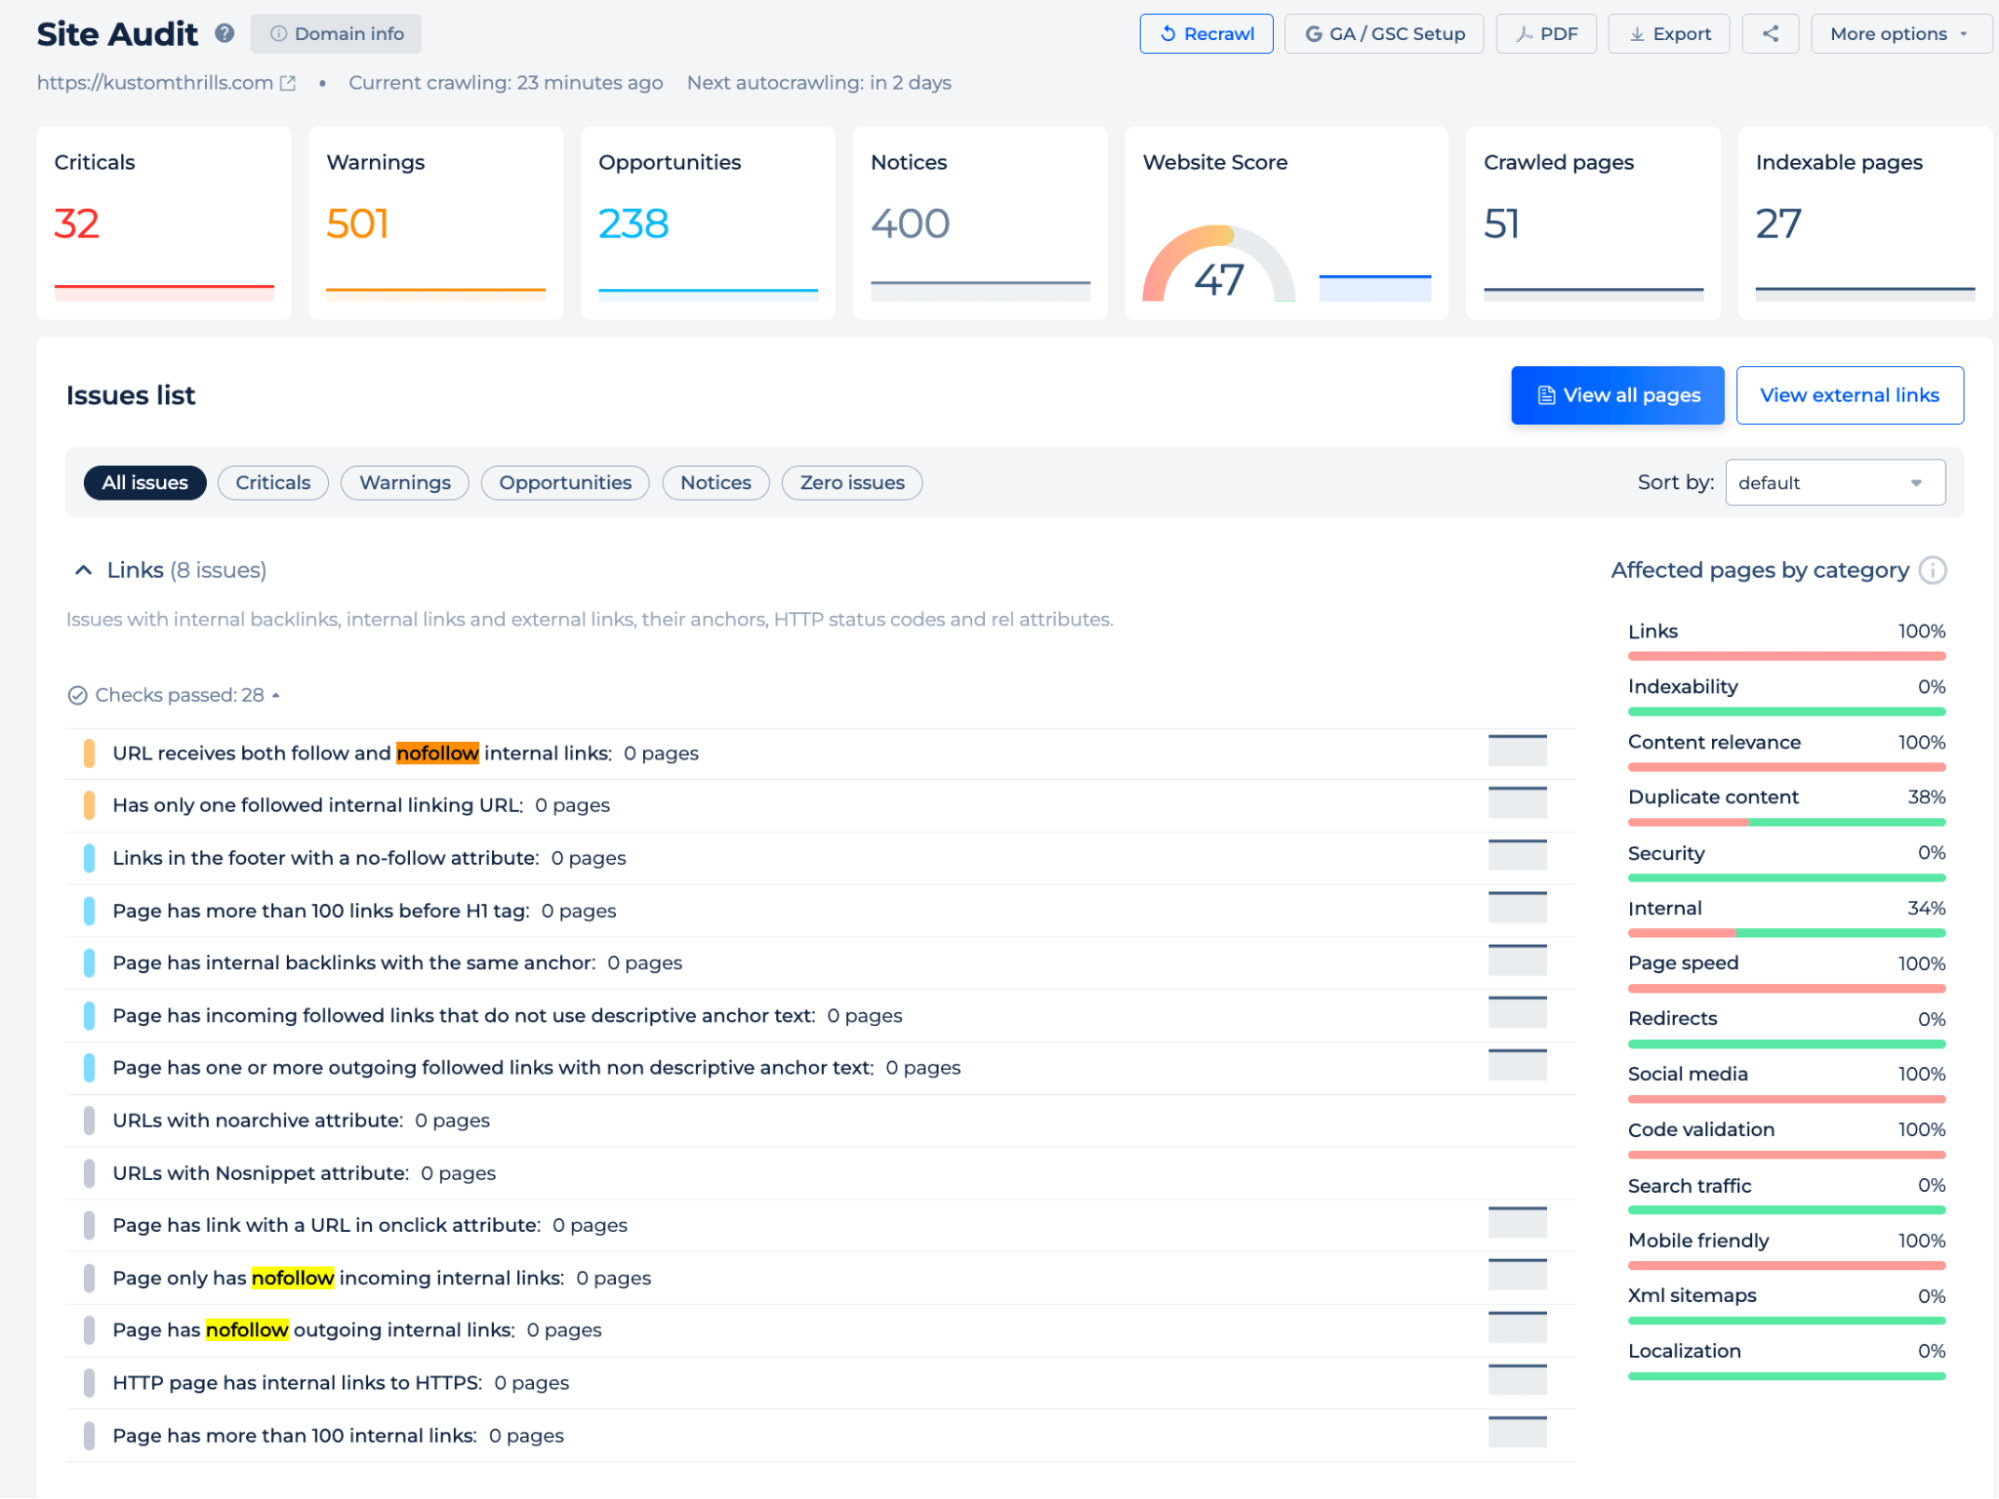
Task: Click the View all pages button
Action: pyautogui.click(x=1617, y=395)
